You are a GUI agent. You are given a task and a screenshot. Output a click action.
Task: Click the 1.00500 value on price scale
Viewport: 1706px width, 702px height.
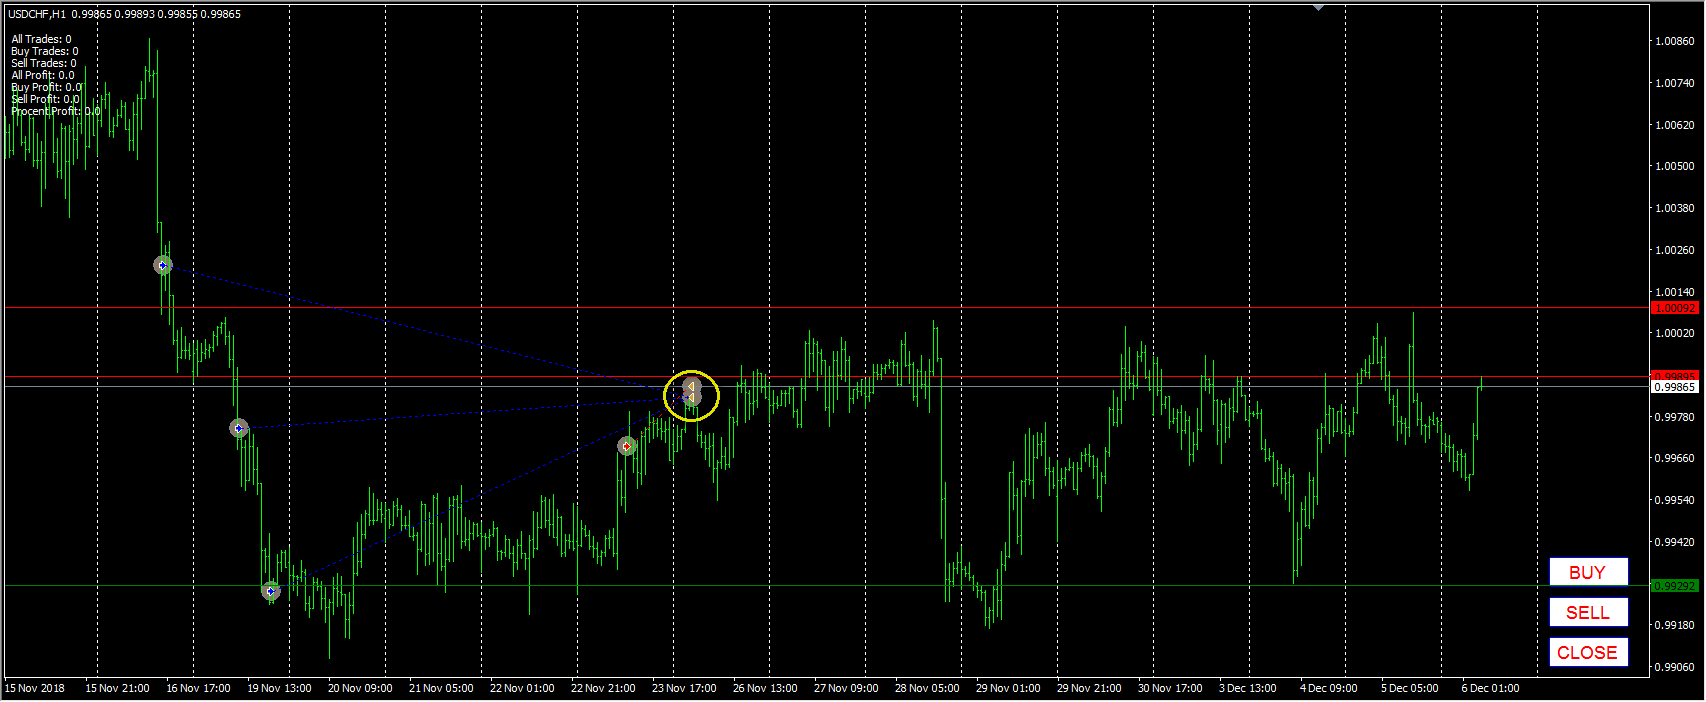click(x=1675, y=166)
